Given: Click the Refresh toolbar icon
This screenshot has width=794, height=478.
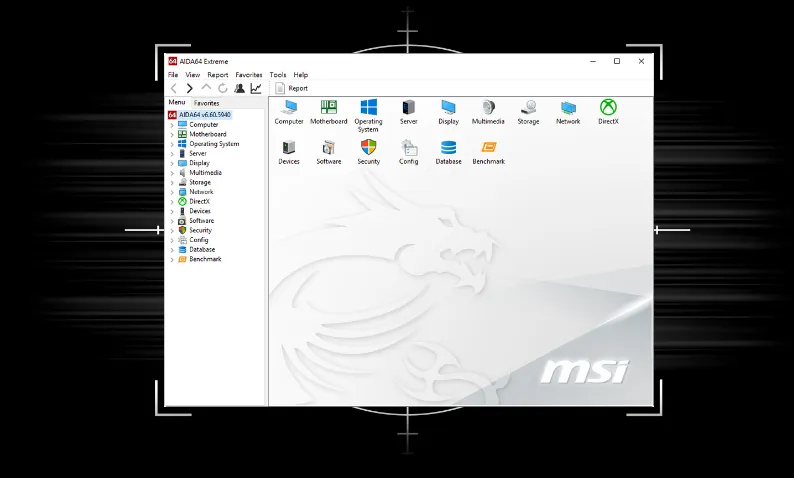Looking at the screenshot, I should [222, 88].
